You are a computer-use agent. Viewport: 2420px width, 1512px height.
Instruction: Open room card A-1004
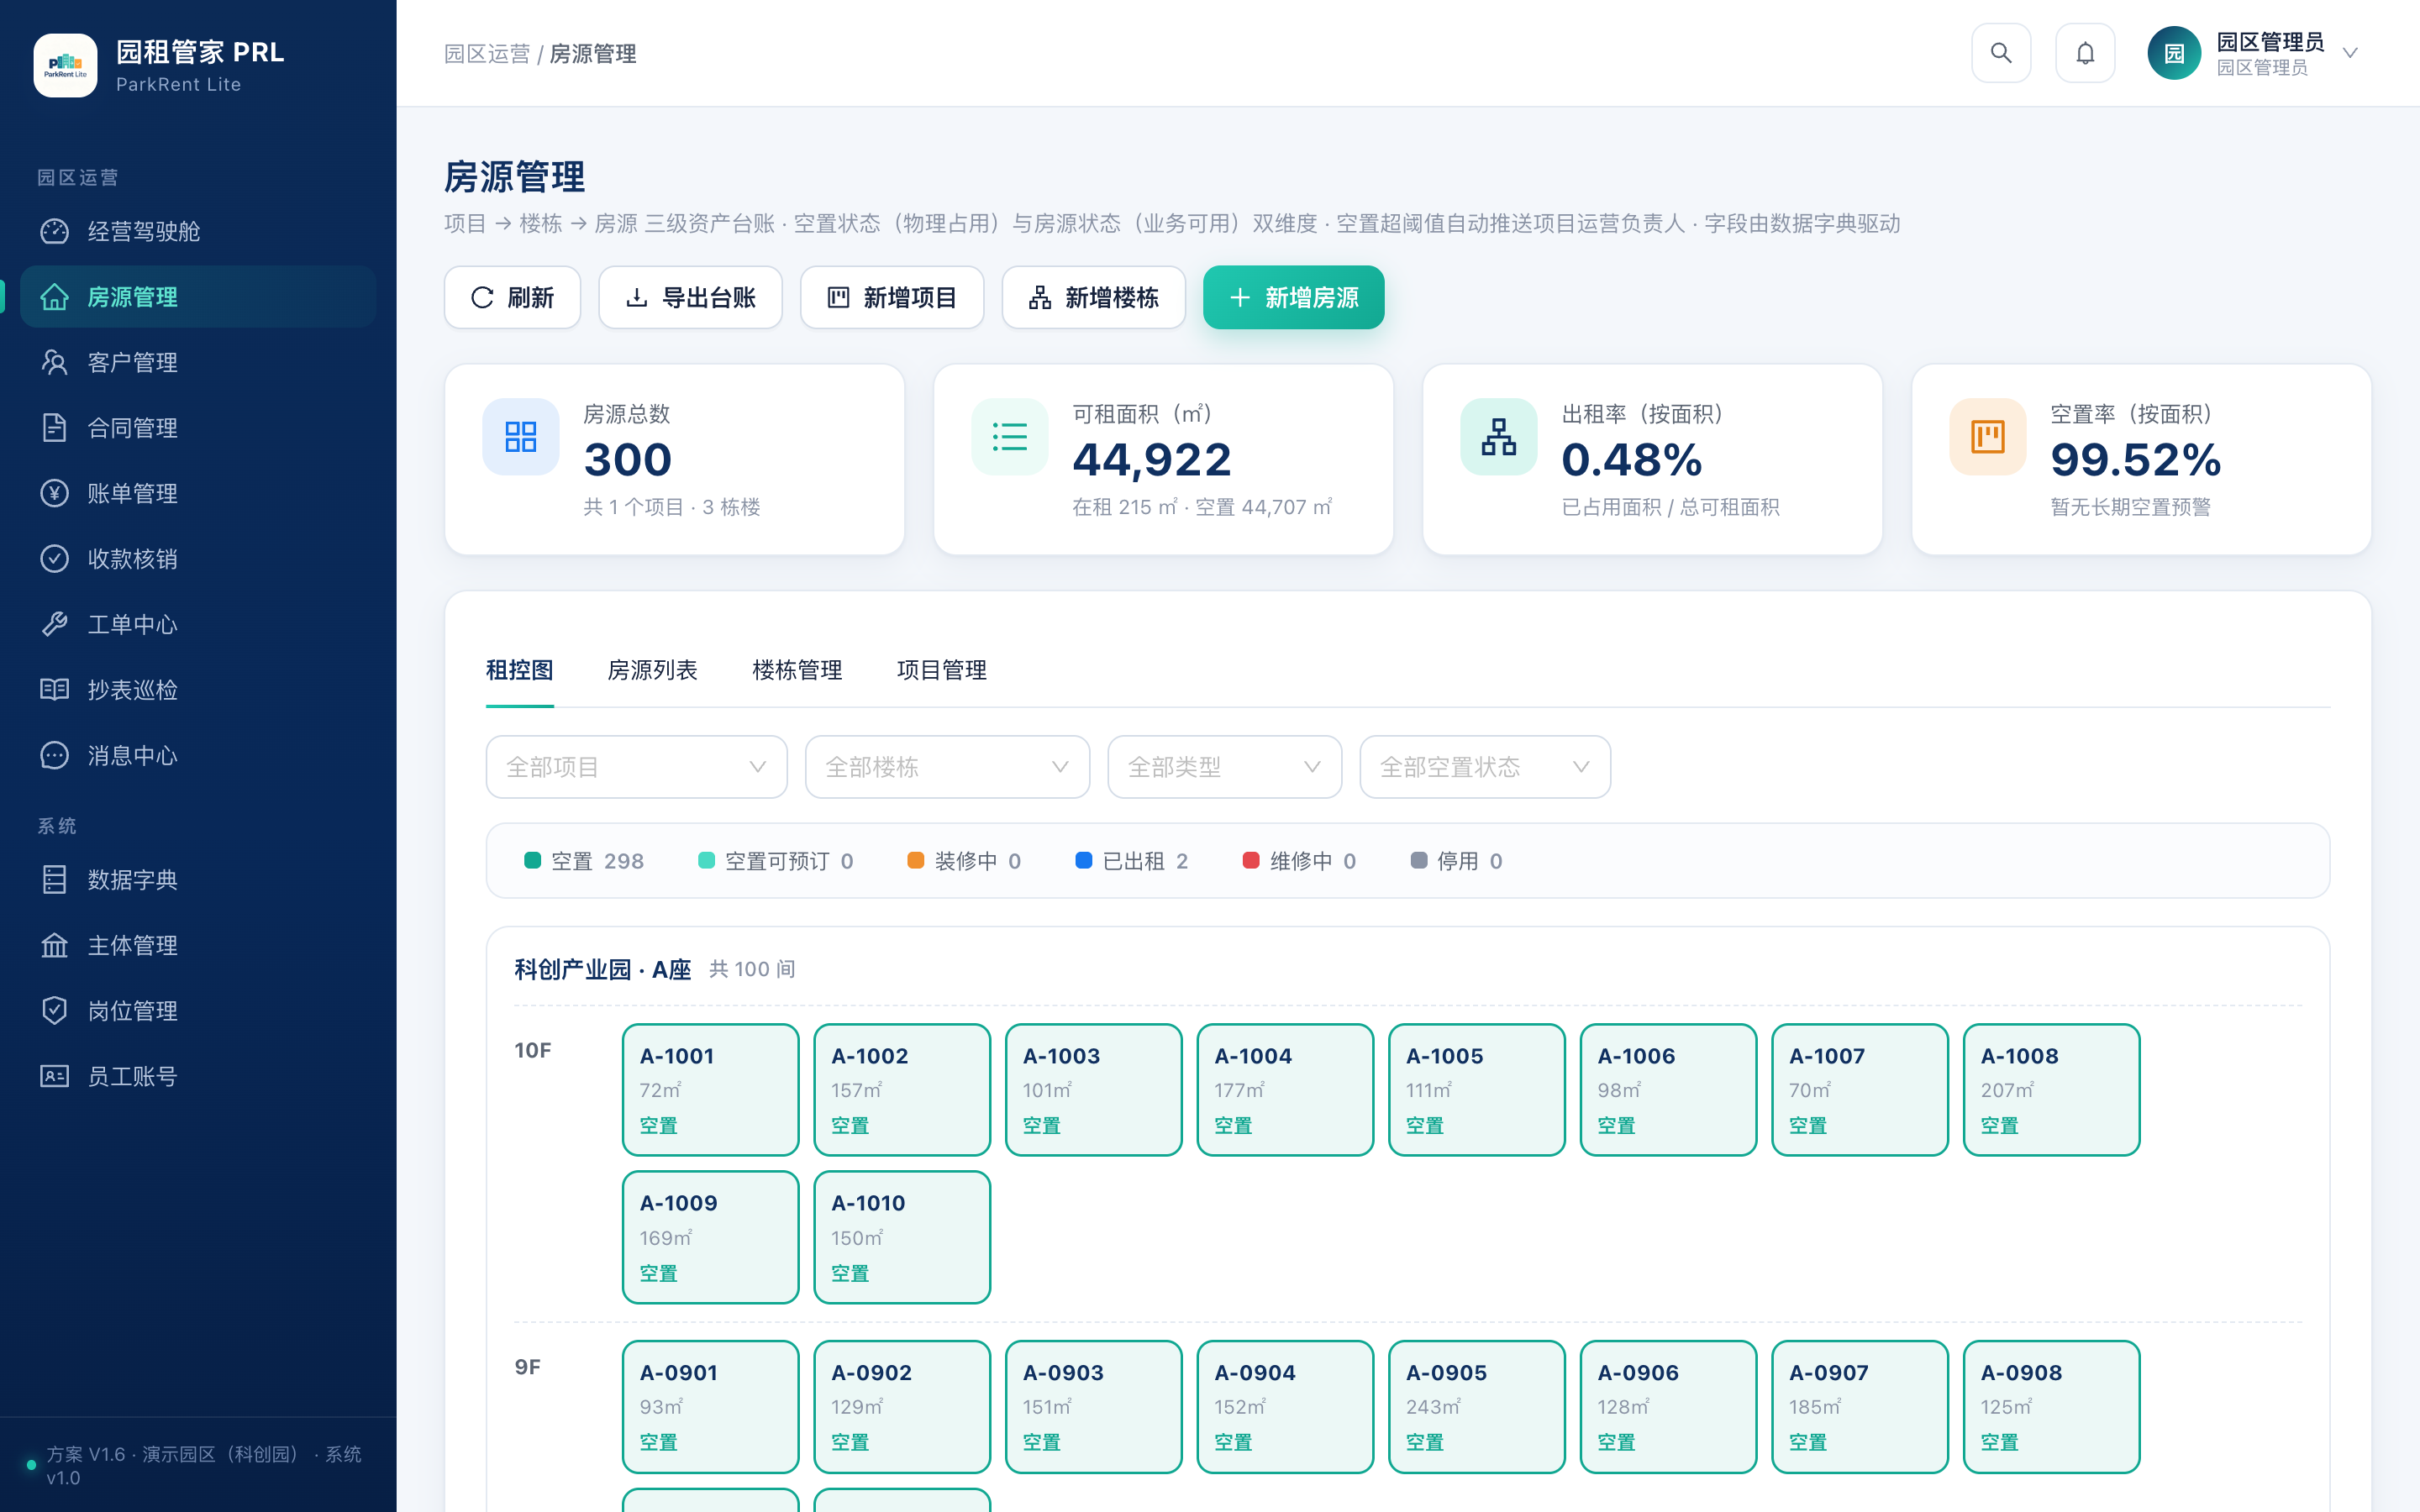[x=1285, y=1090]
